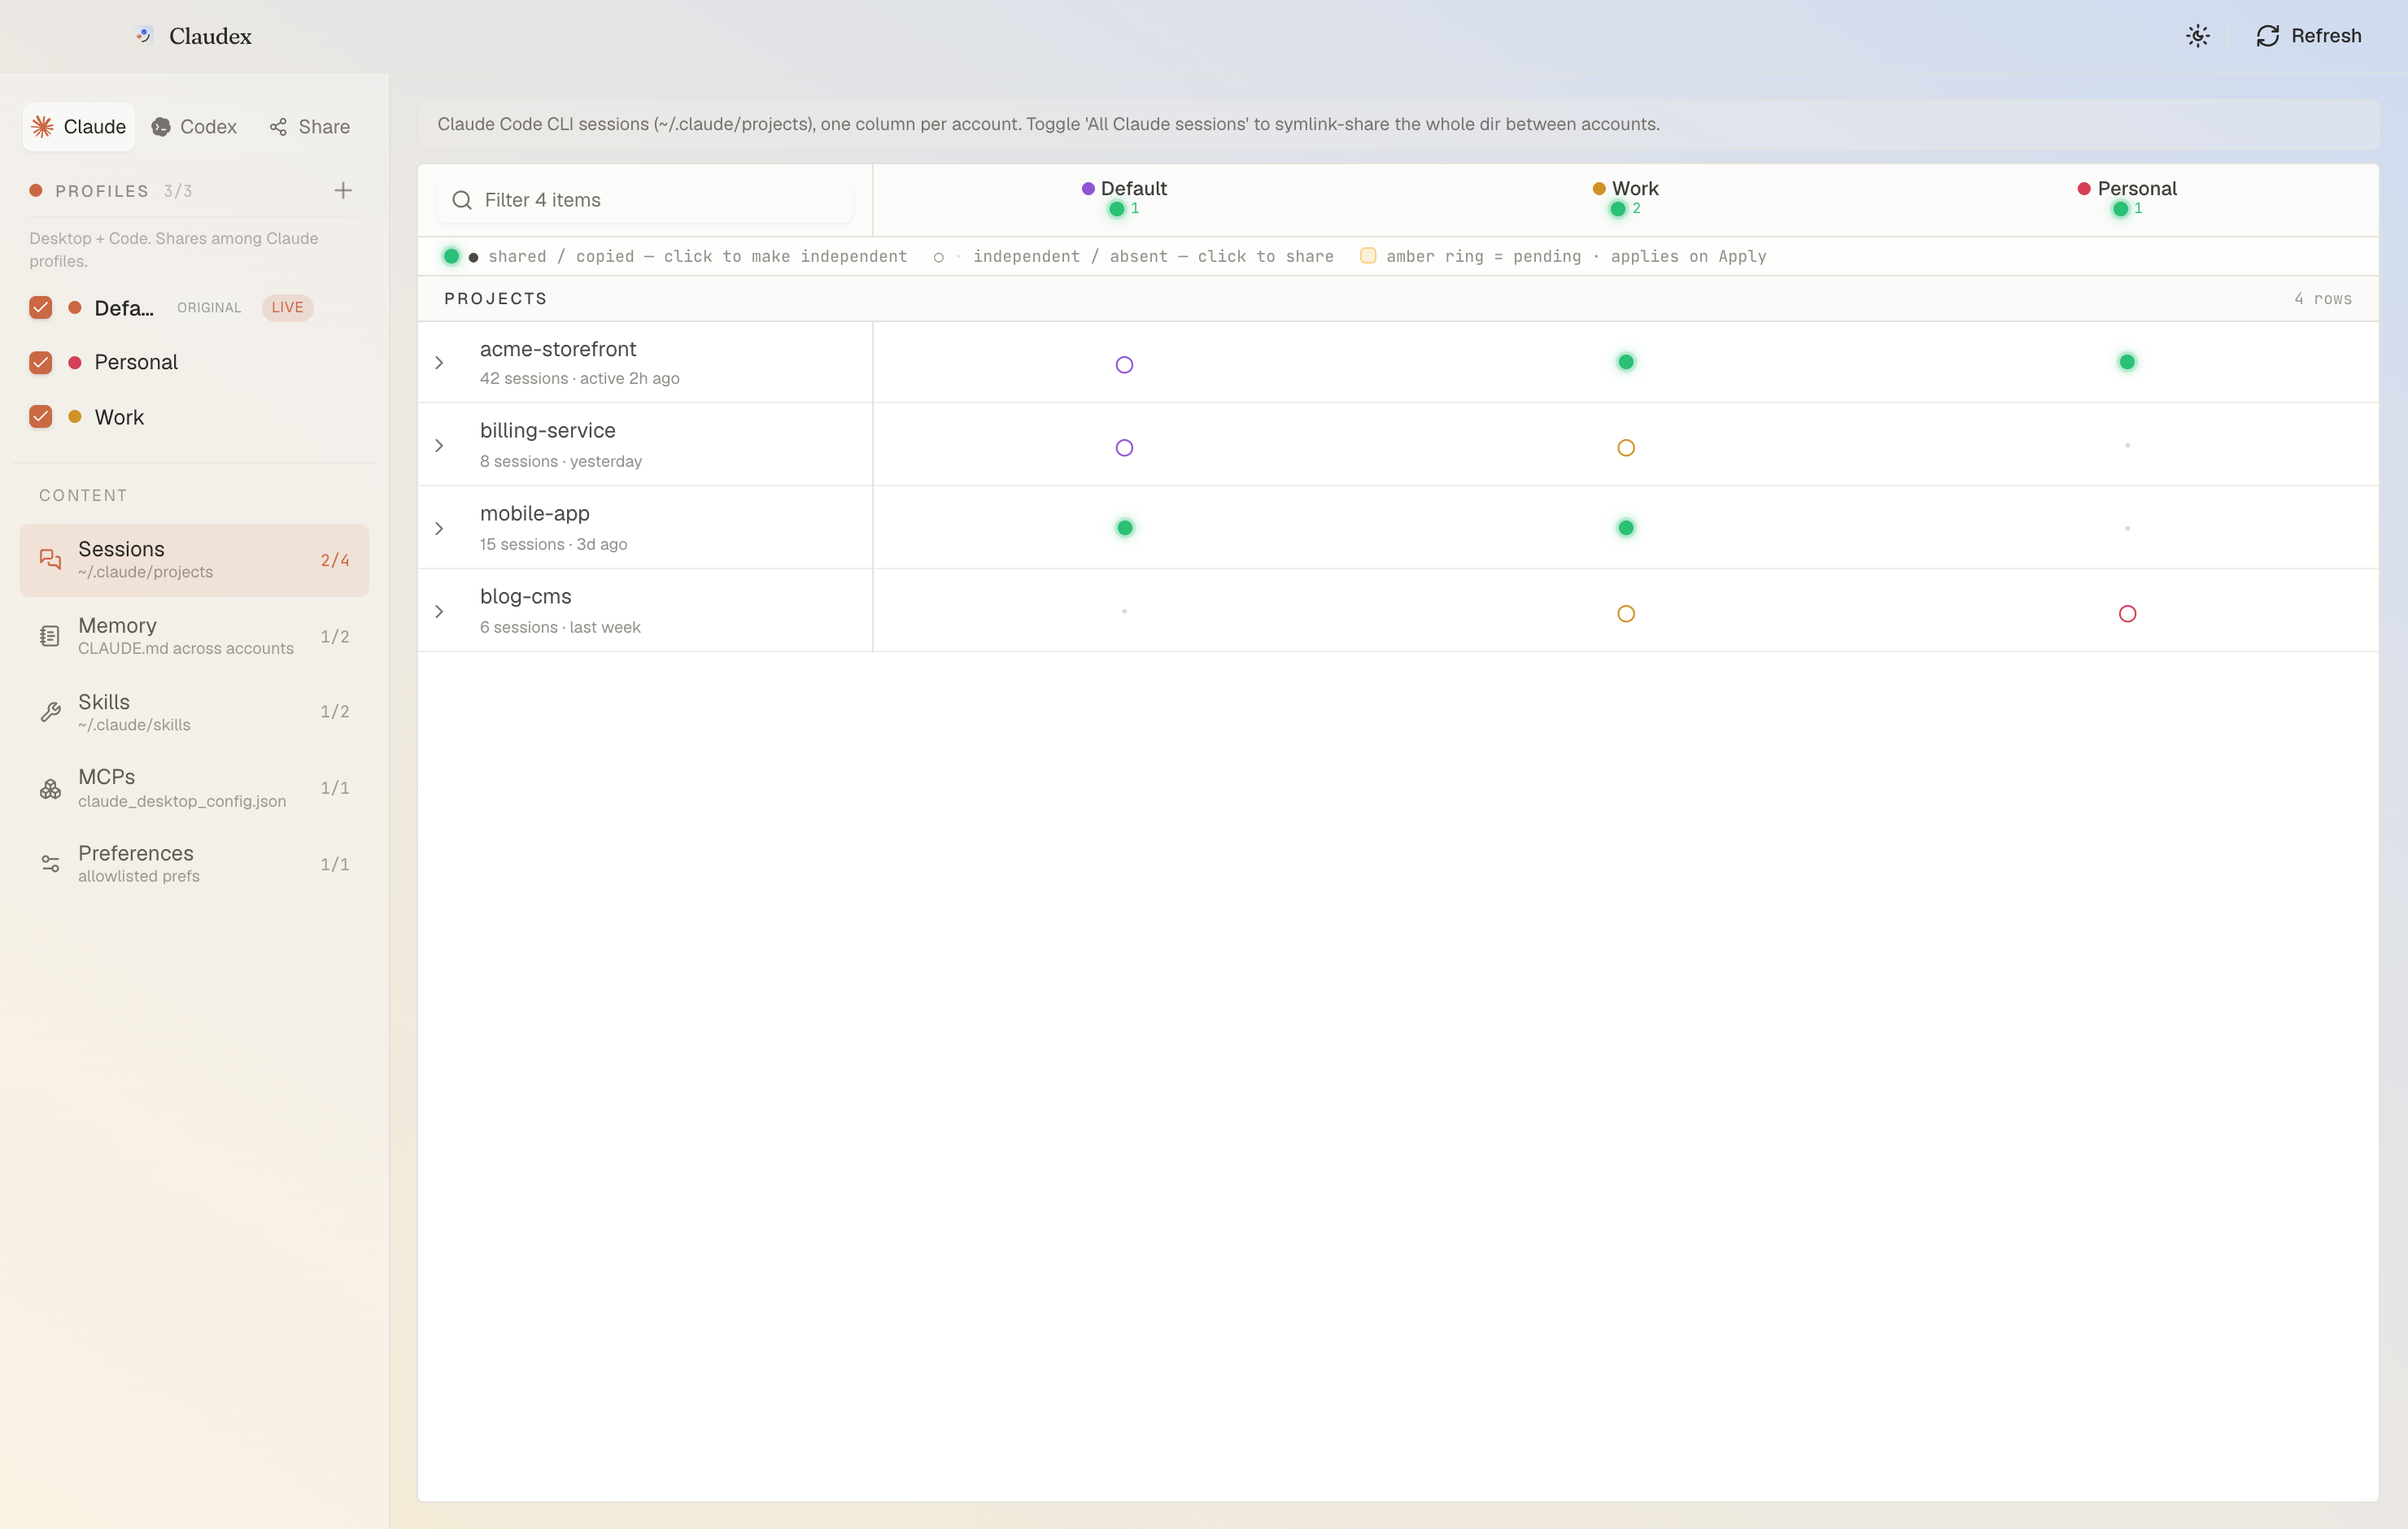Switch to the Share tab

click(x=310, y=127)
